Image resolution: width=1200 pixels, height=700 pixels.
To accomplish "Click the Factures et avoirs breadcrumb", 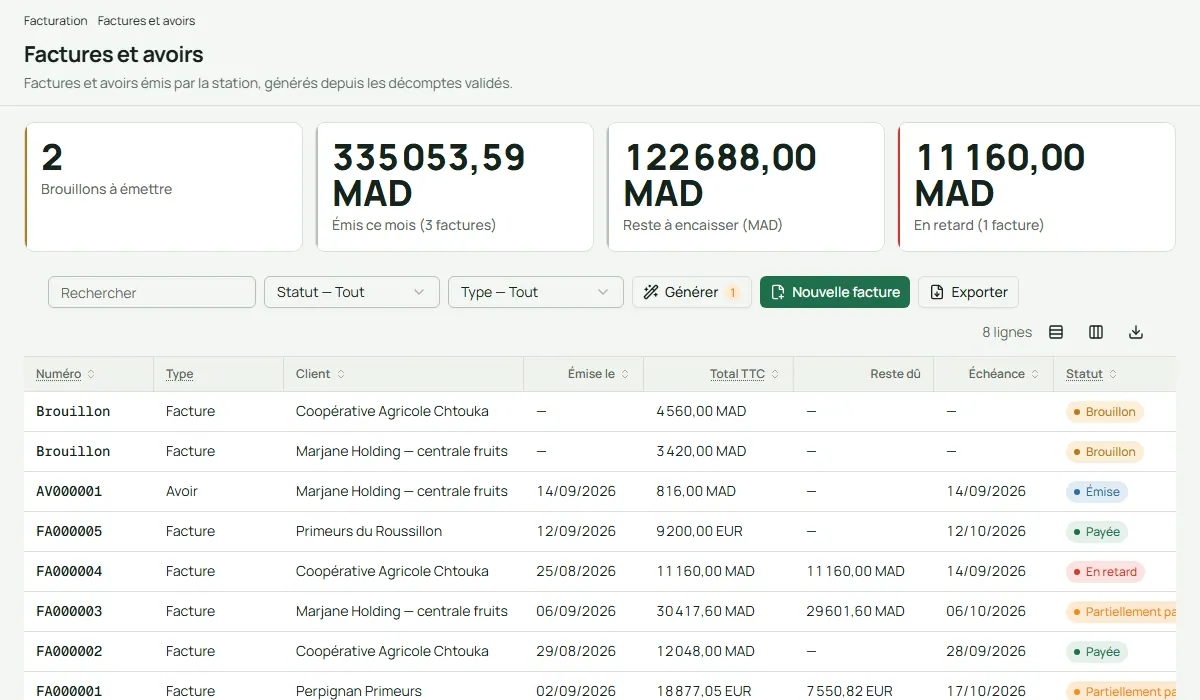I will coord(146,21).
